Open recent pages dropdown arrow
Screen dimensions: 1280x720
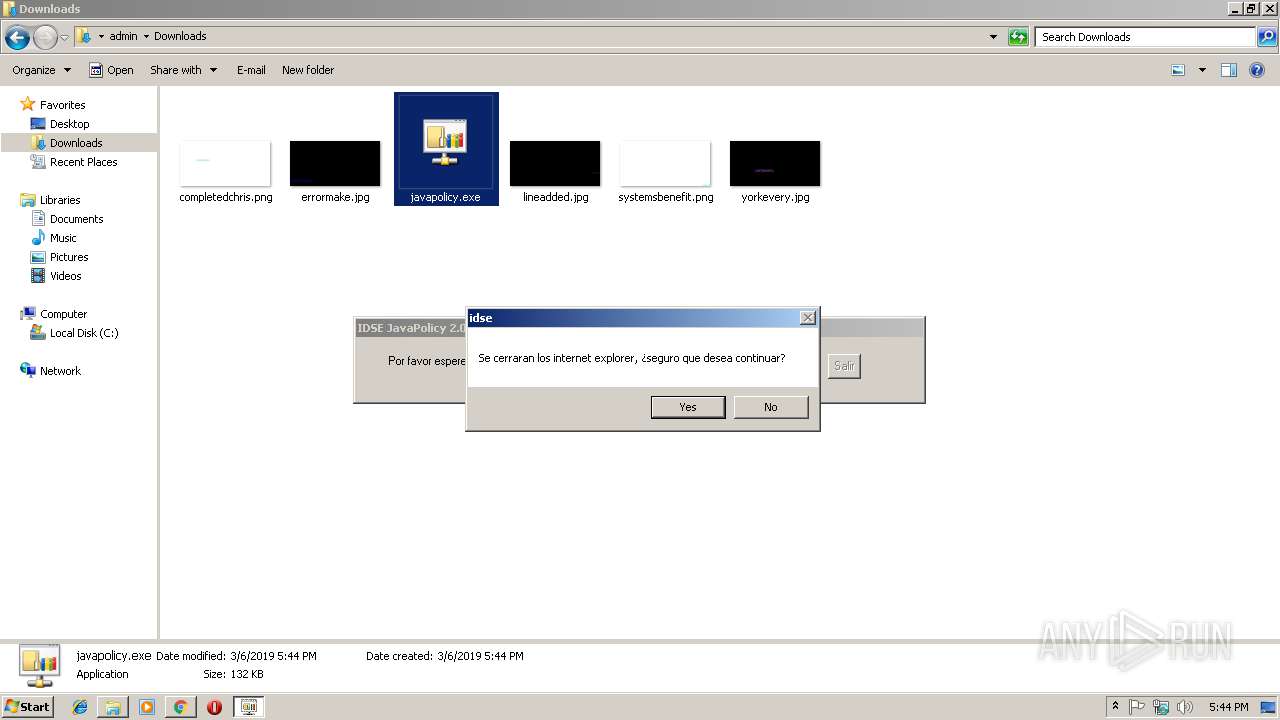click(x=64, y=38)
